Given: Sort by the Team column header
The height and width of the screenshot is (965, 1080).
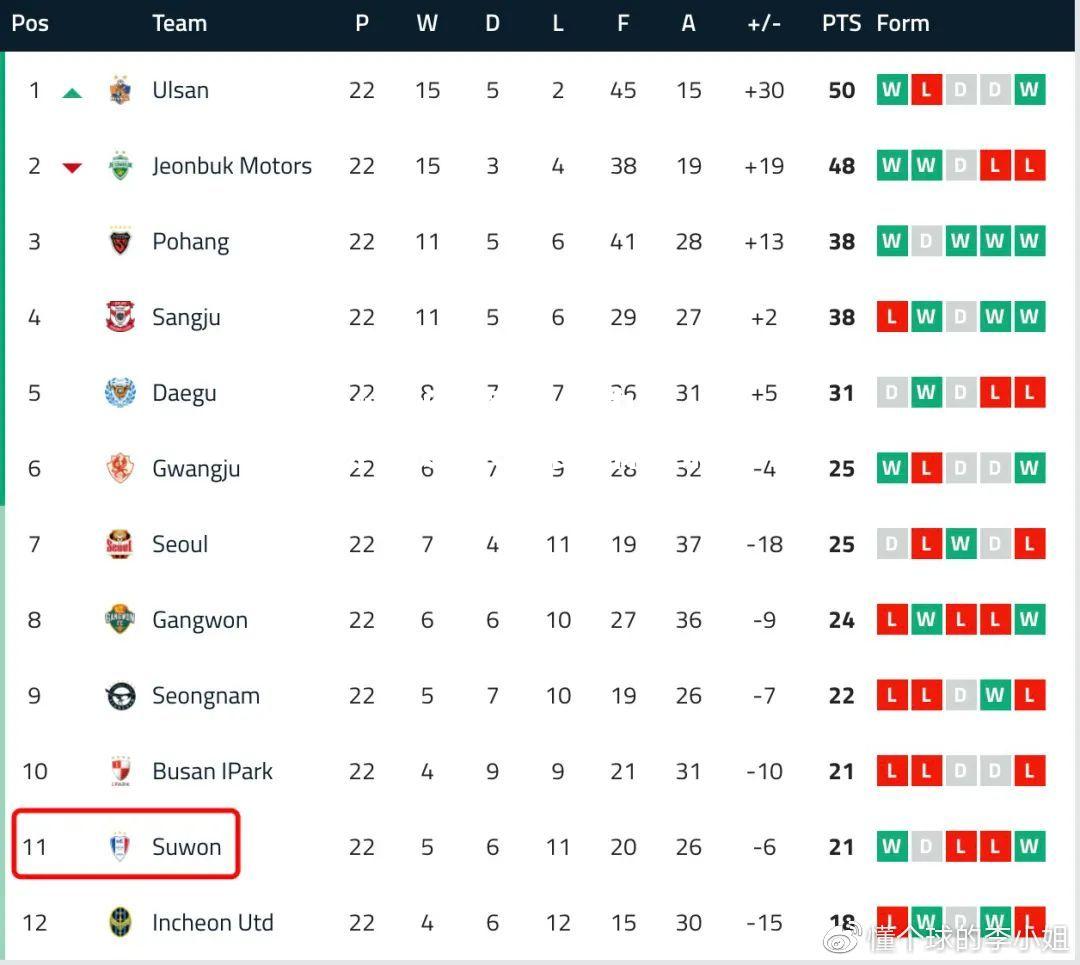Looking at the screenshot, I should [180, 23].
